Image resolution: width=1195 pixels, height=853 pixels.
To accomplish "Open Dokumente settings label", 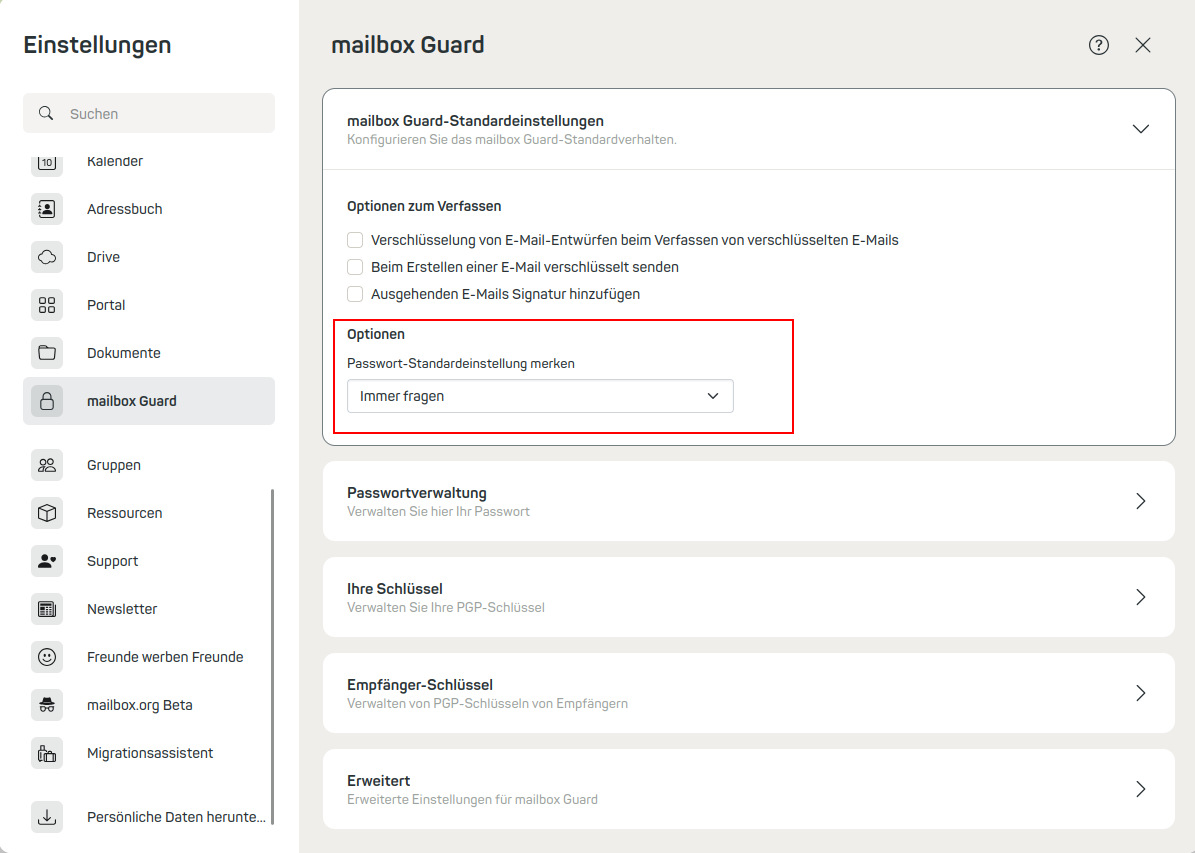I will click(123, 353).
